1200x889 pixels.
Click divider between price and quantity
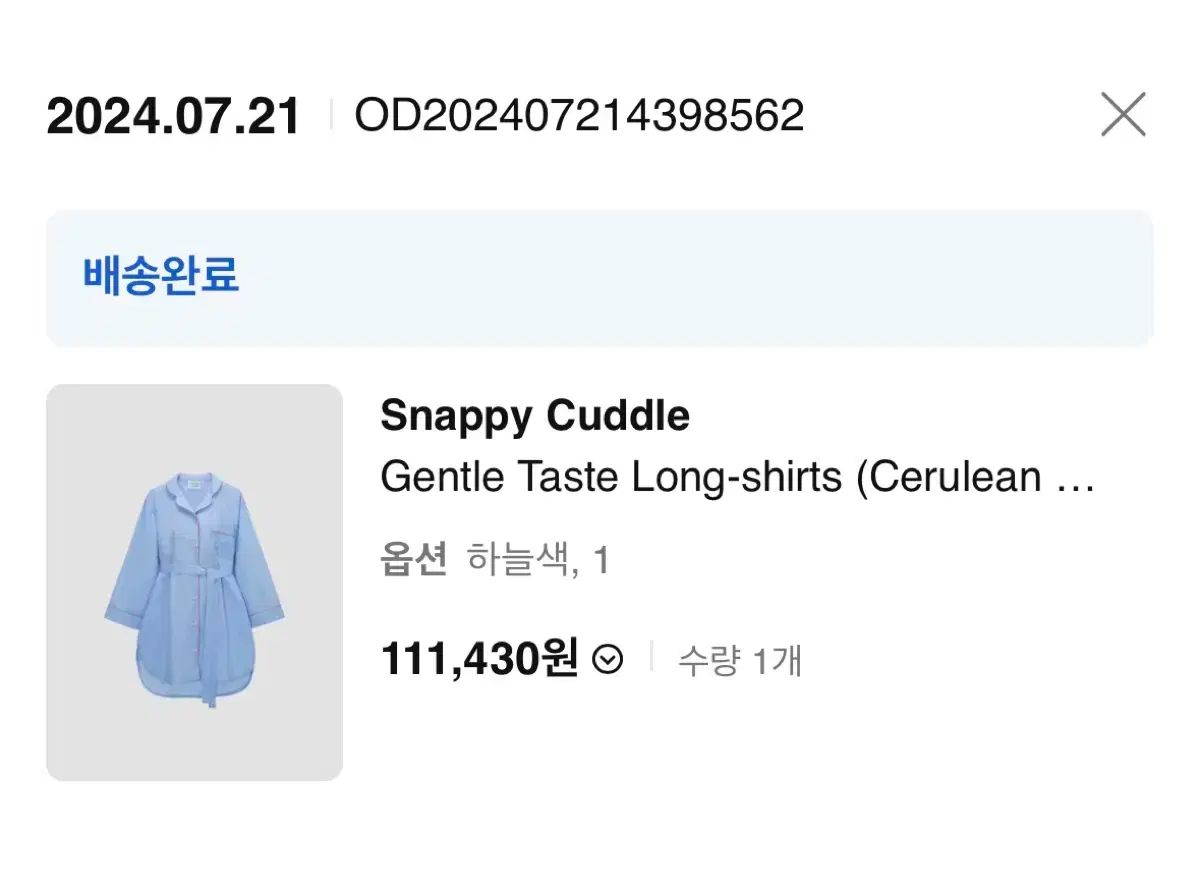[651, 658]
